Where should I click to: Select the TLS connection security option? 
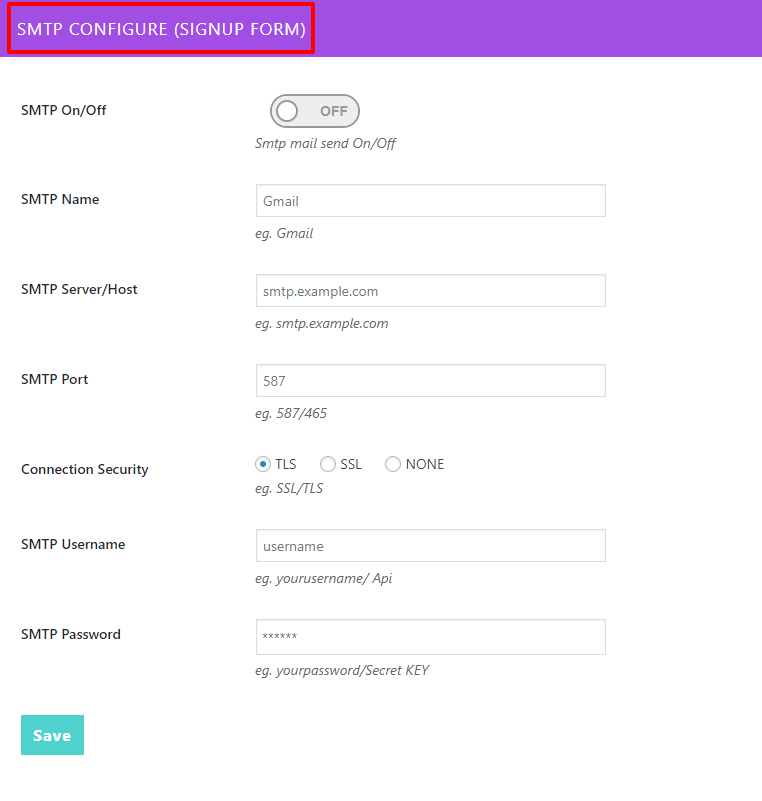click(x=263, y=464)
